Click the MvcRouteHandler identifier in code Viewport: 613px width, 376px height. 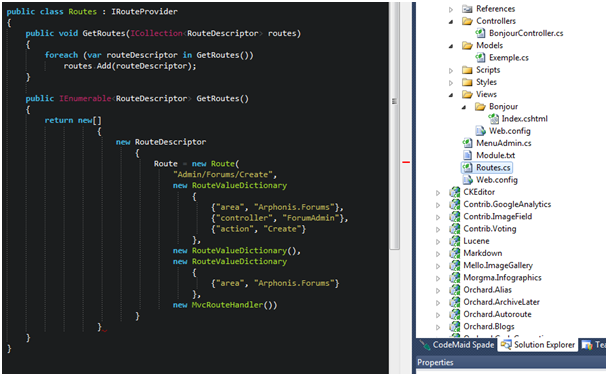(x=227, y=304)
